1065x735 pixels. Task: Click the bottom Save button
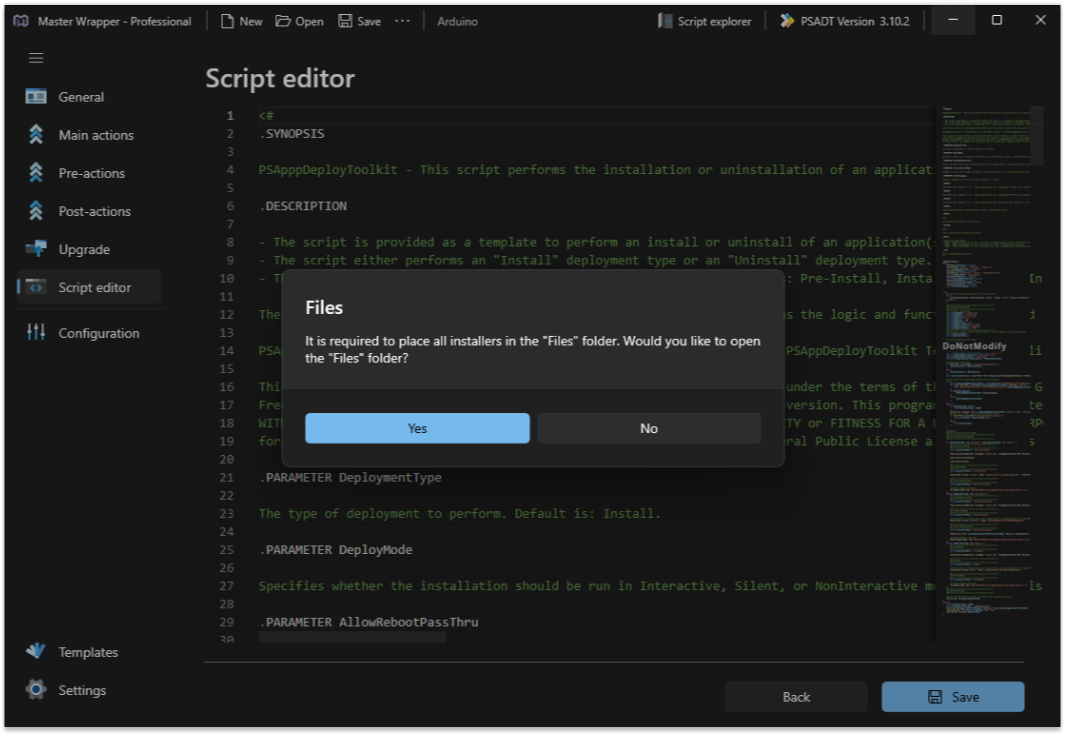coord(953,697)
